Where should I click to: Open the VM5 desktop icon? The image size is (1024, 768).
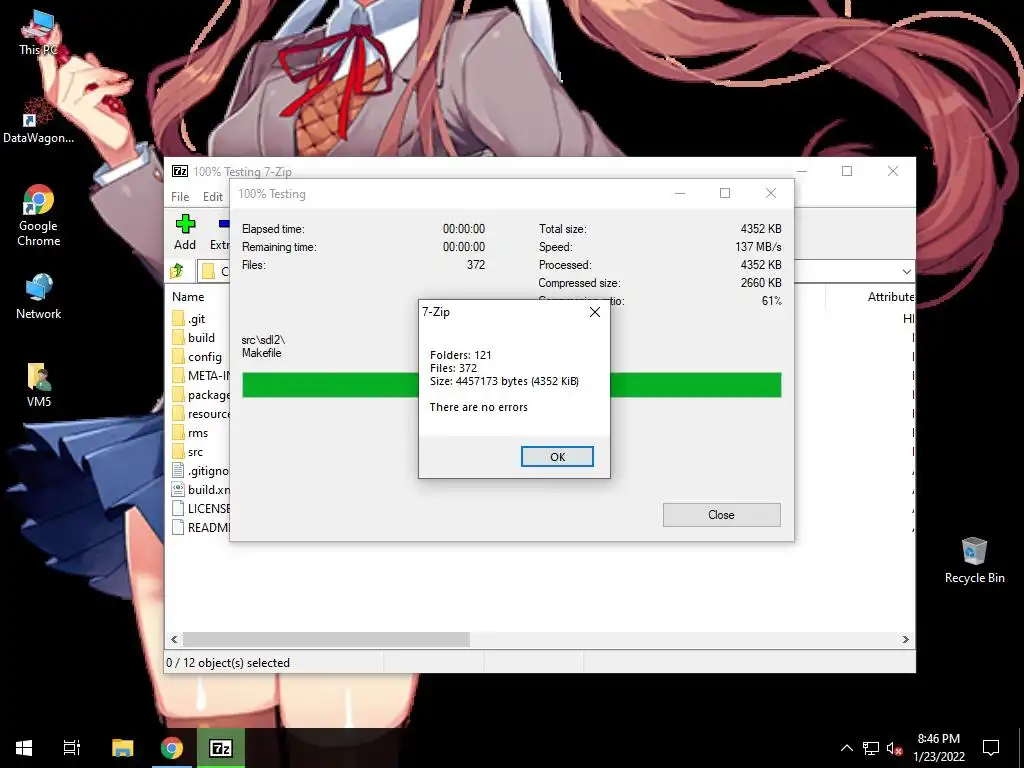pos(38,385)
